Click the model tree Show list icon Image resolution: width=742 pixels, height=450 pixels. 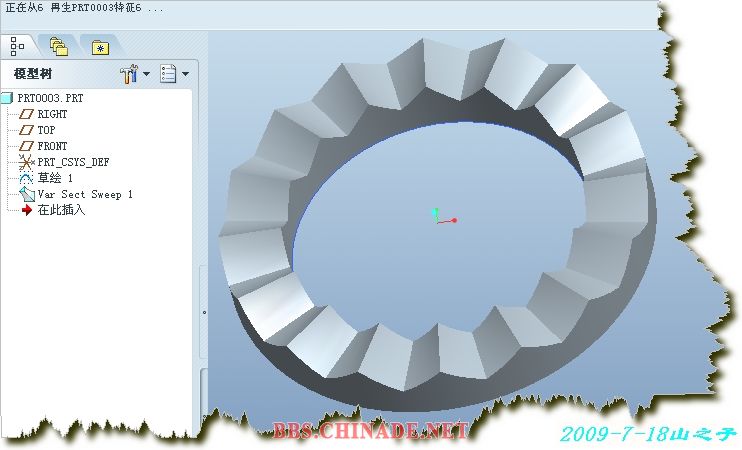pos(168,74)
